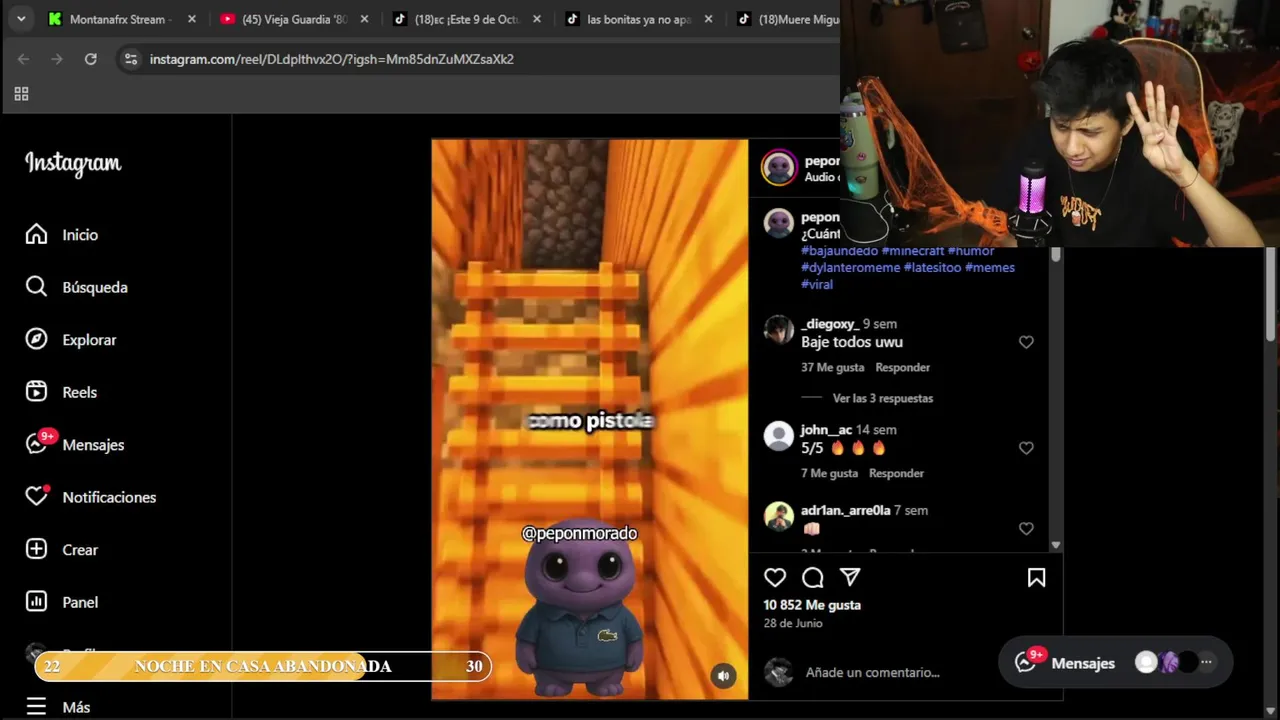
Task: Open the Más hamburger menu icon
Action: pyautogui.click(x=36, y=707)
